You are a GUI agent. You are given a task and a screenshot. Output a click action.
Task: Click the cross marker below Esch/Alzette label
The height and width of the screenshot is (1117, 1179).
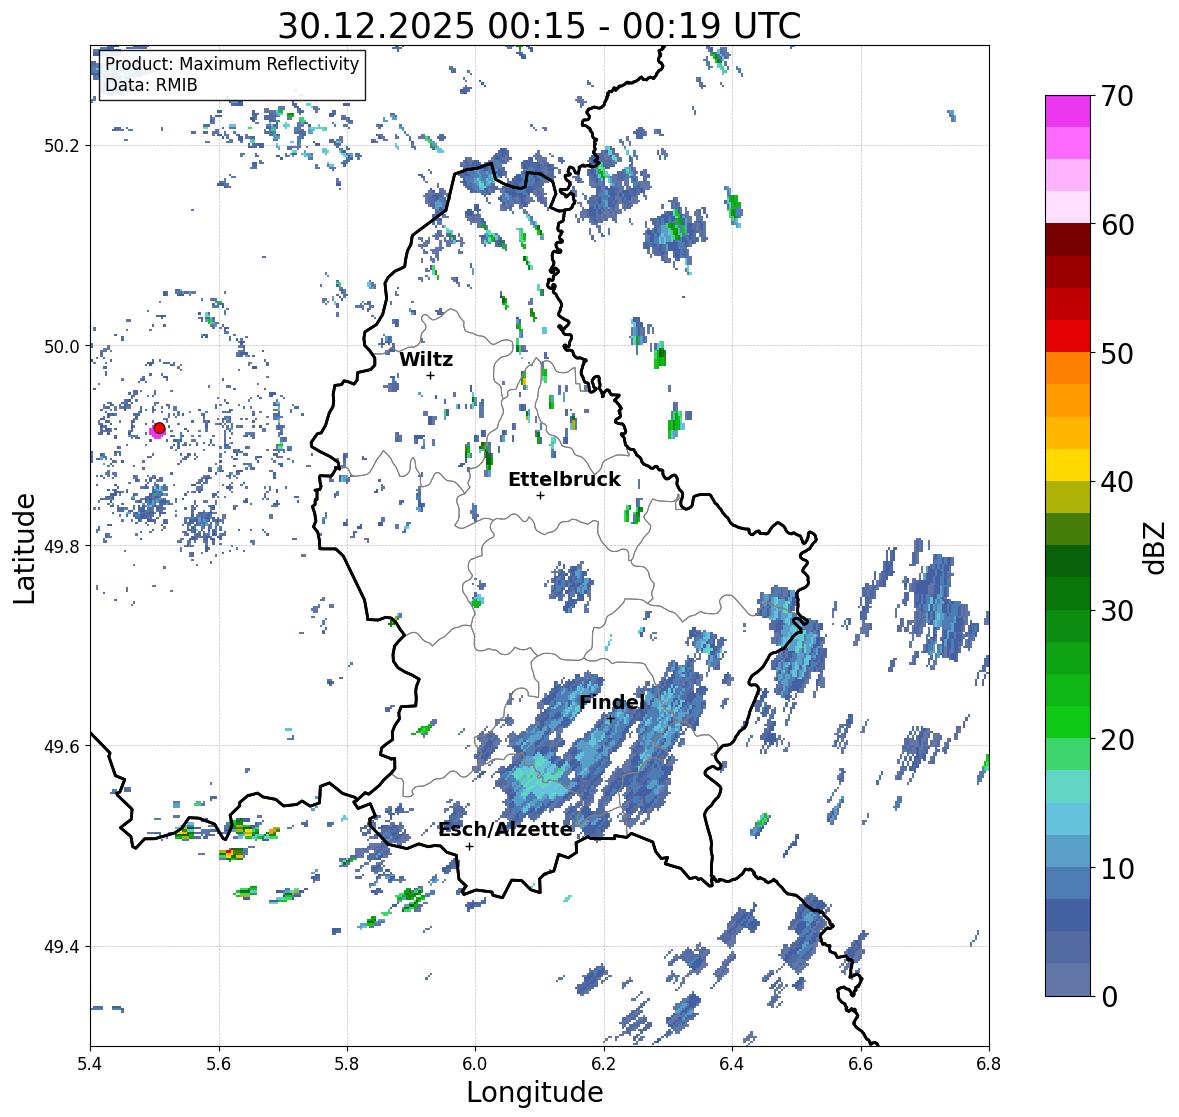point(469,846)
